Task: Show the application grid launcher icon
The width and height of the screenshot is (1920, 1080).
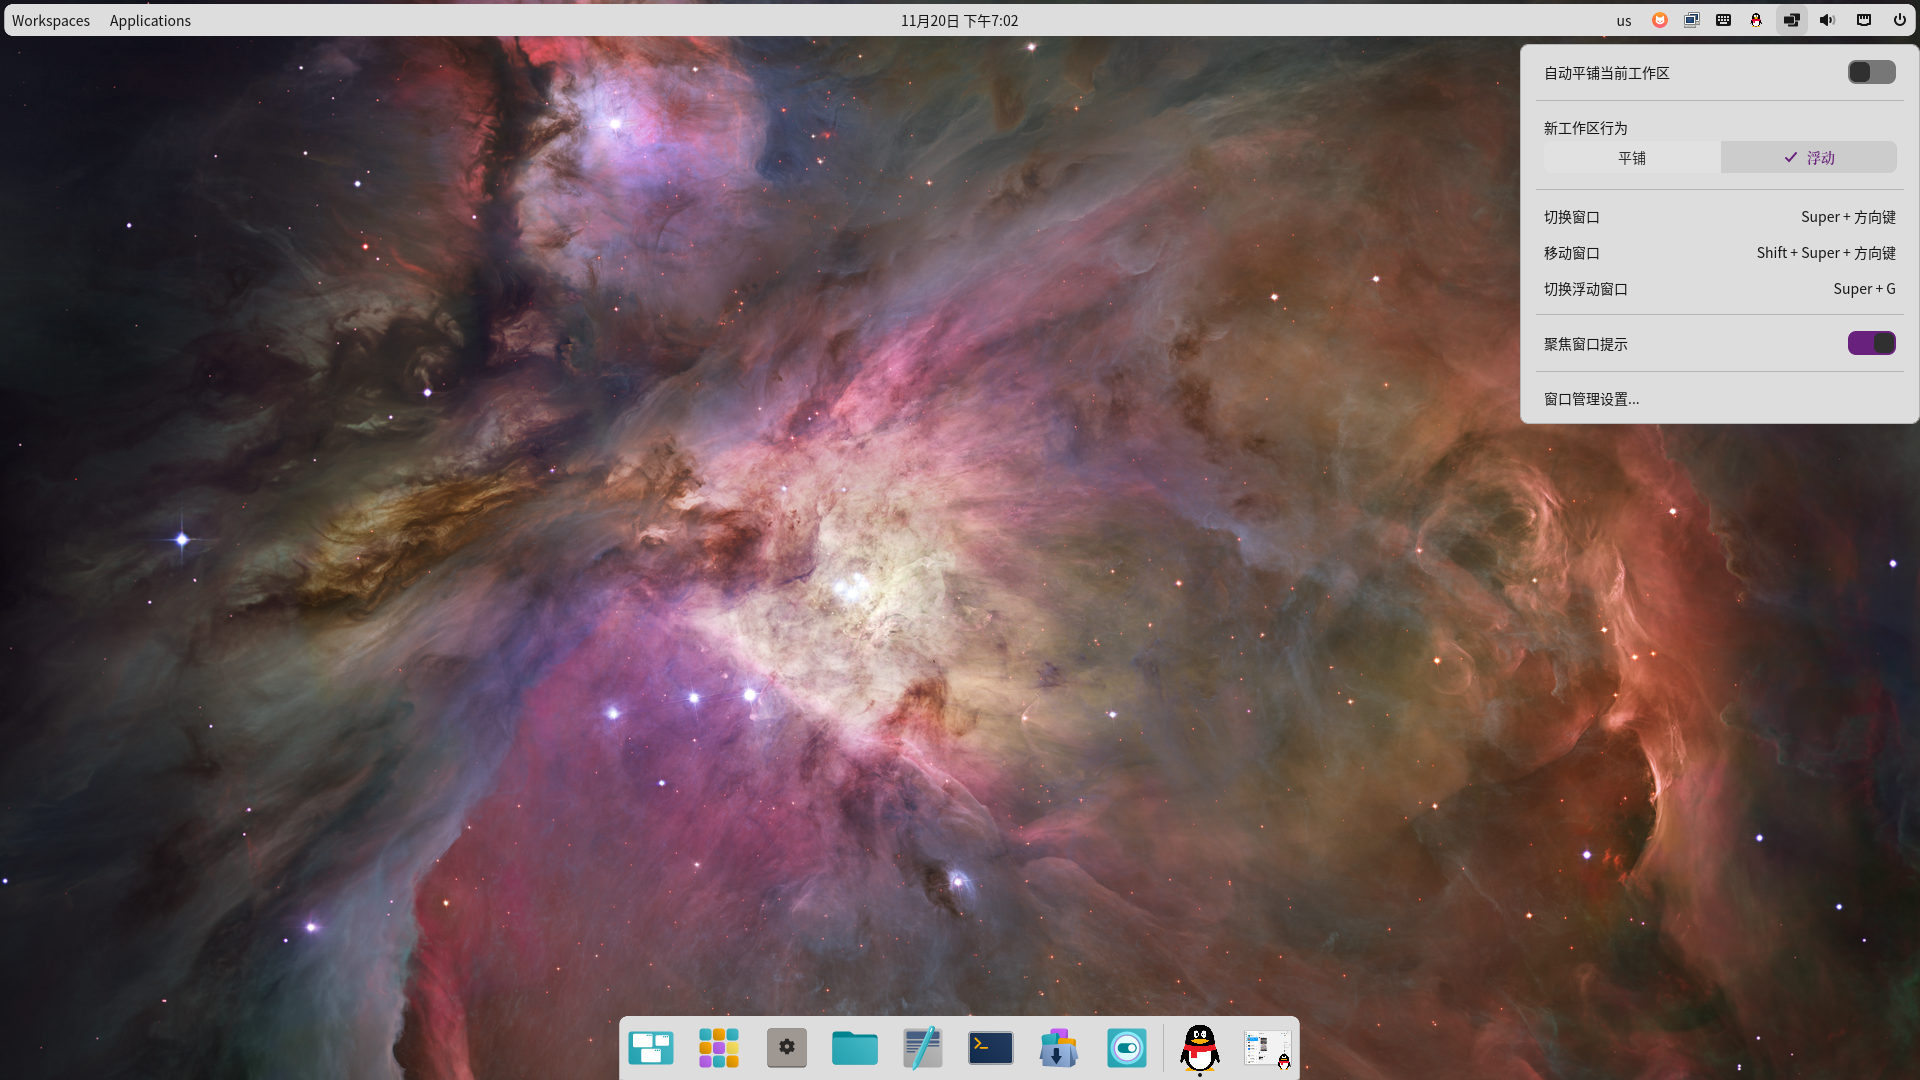Action: 718,1048
